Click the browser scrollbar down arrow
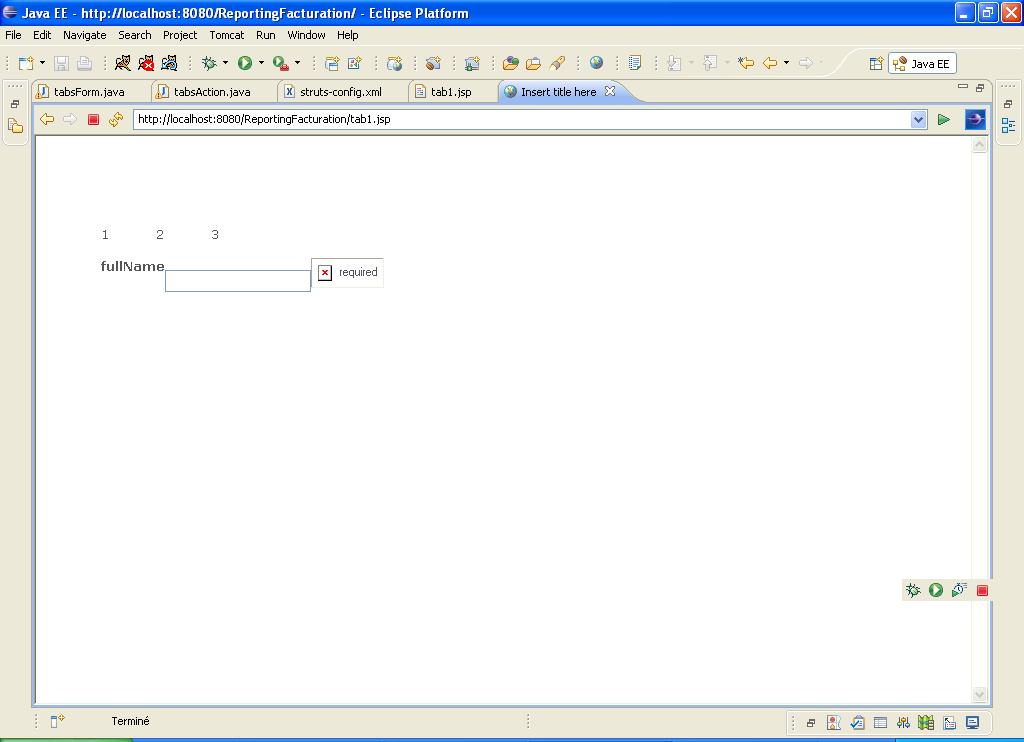 click(979, 695)
